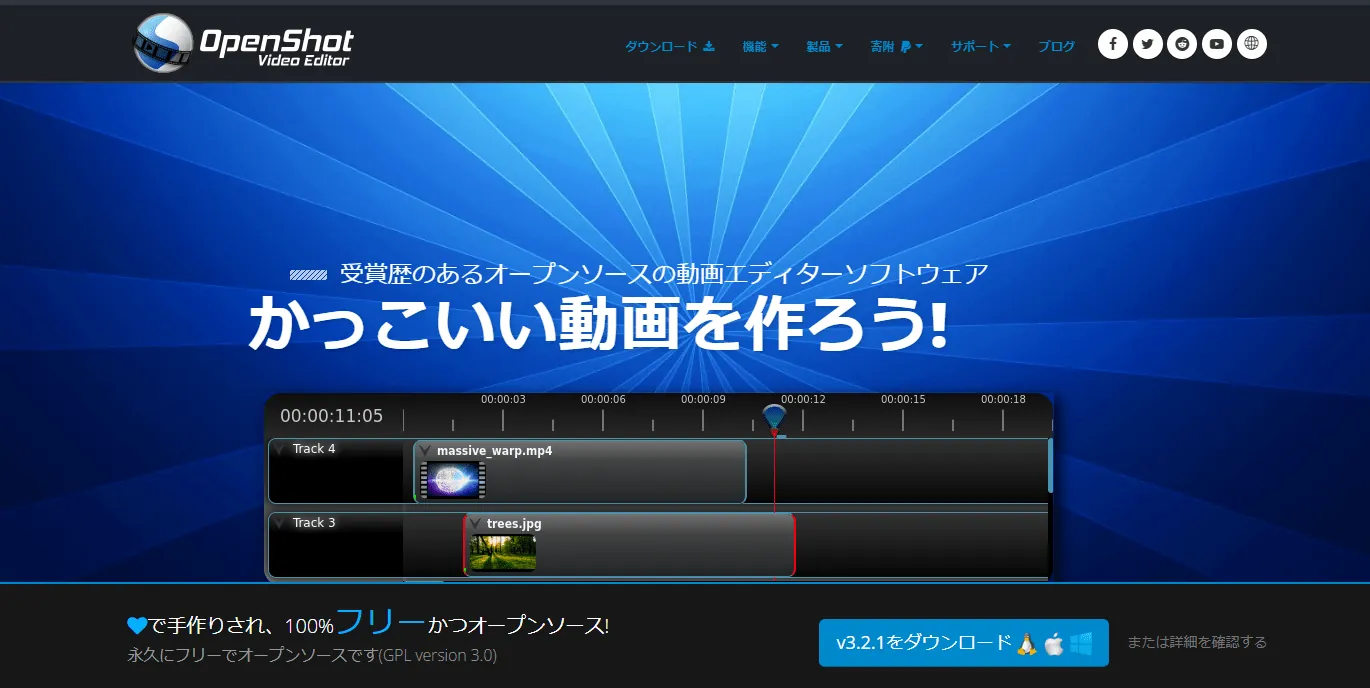Expand the 製品 dropdown menu
The width and height of the screenshot is (1370, 688).
[x=825, y=46]
